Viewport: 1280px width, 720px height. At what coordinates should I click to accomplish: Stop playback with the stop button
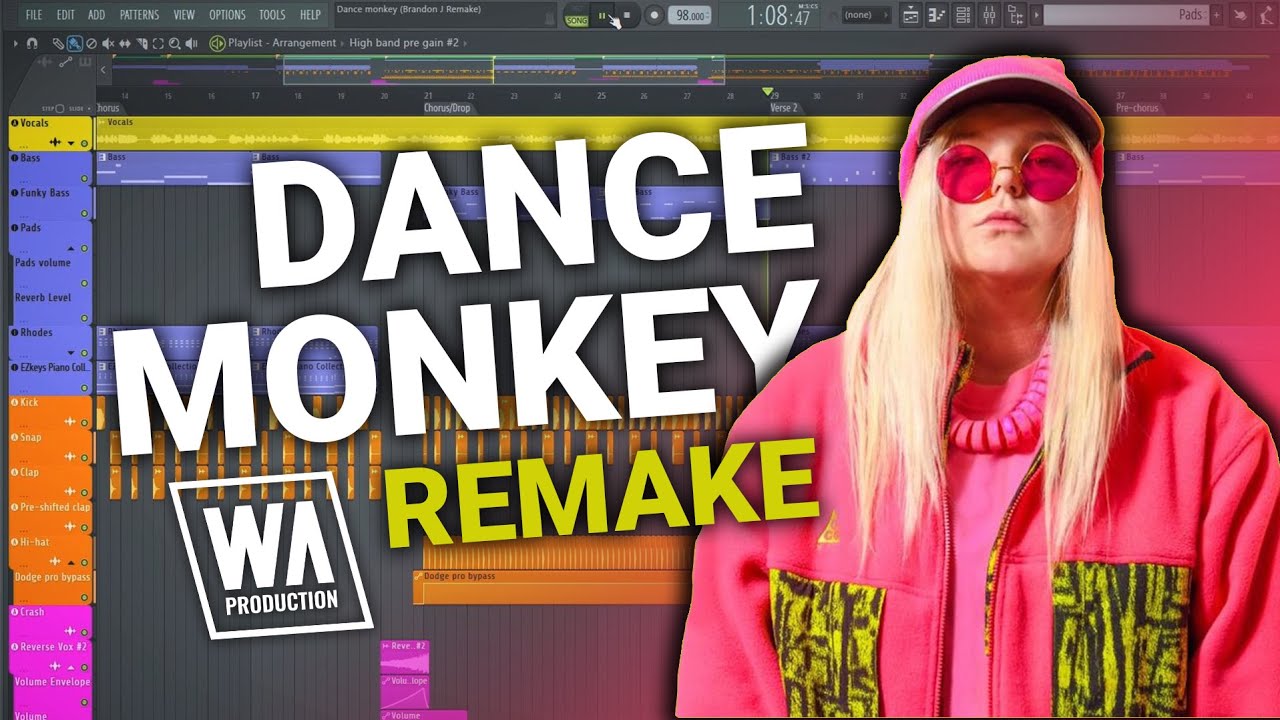pos(627,15)
